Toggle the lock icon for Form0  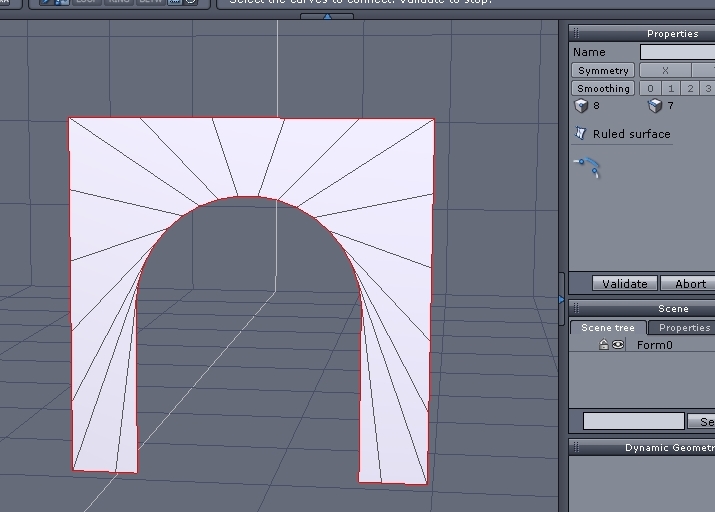(604, 345)
